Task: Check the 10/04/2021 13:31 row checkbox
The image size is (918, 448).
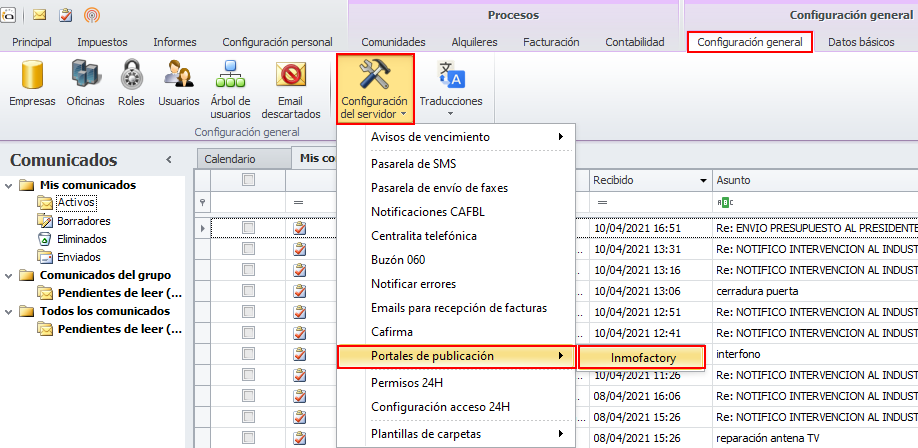Action: tap(249, 249)
